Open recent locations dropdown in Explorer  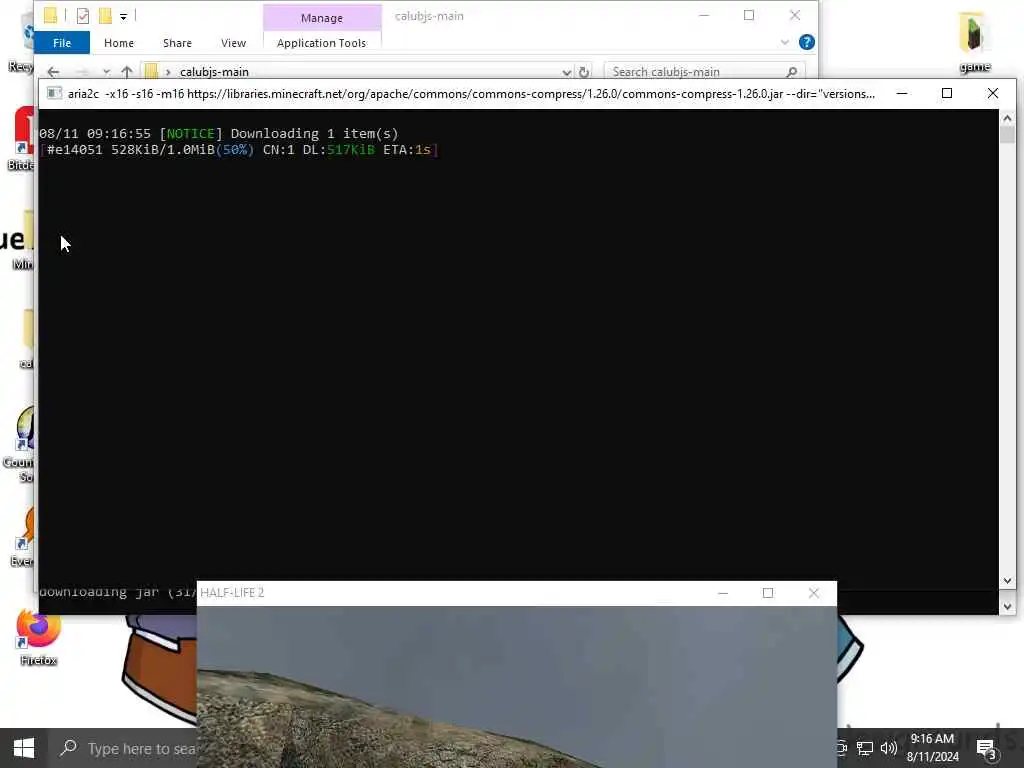pyautogui.click(x=106, y=72)
